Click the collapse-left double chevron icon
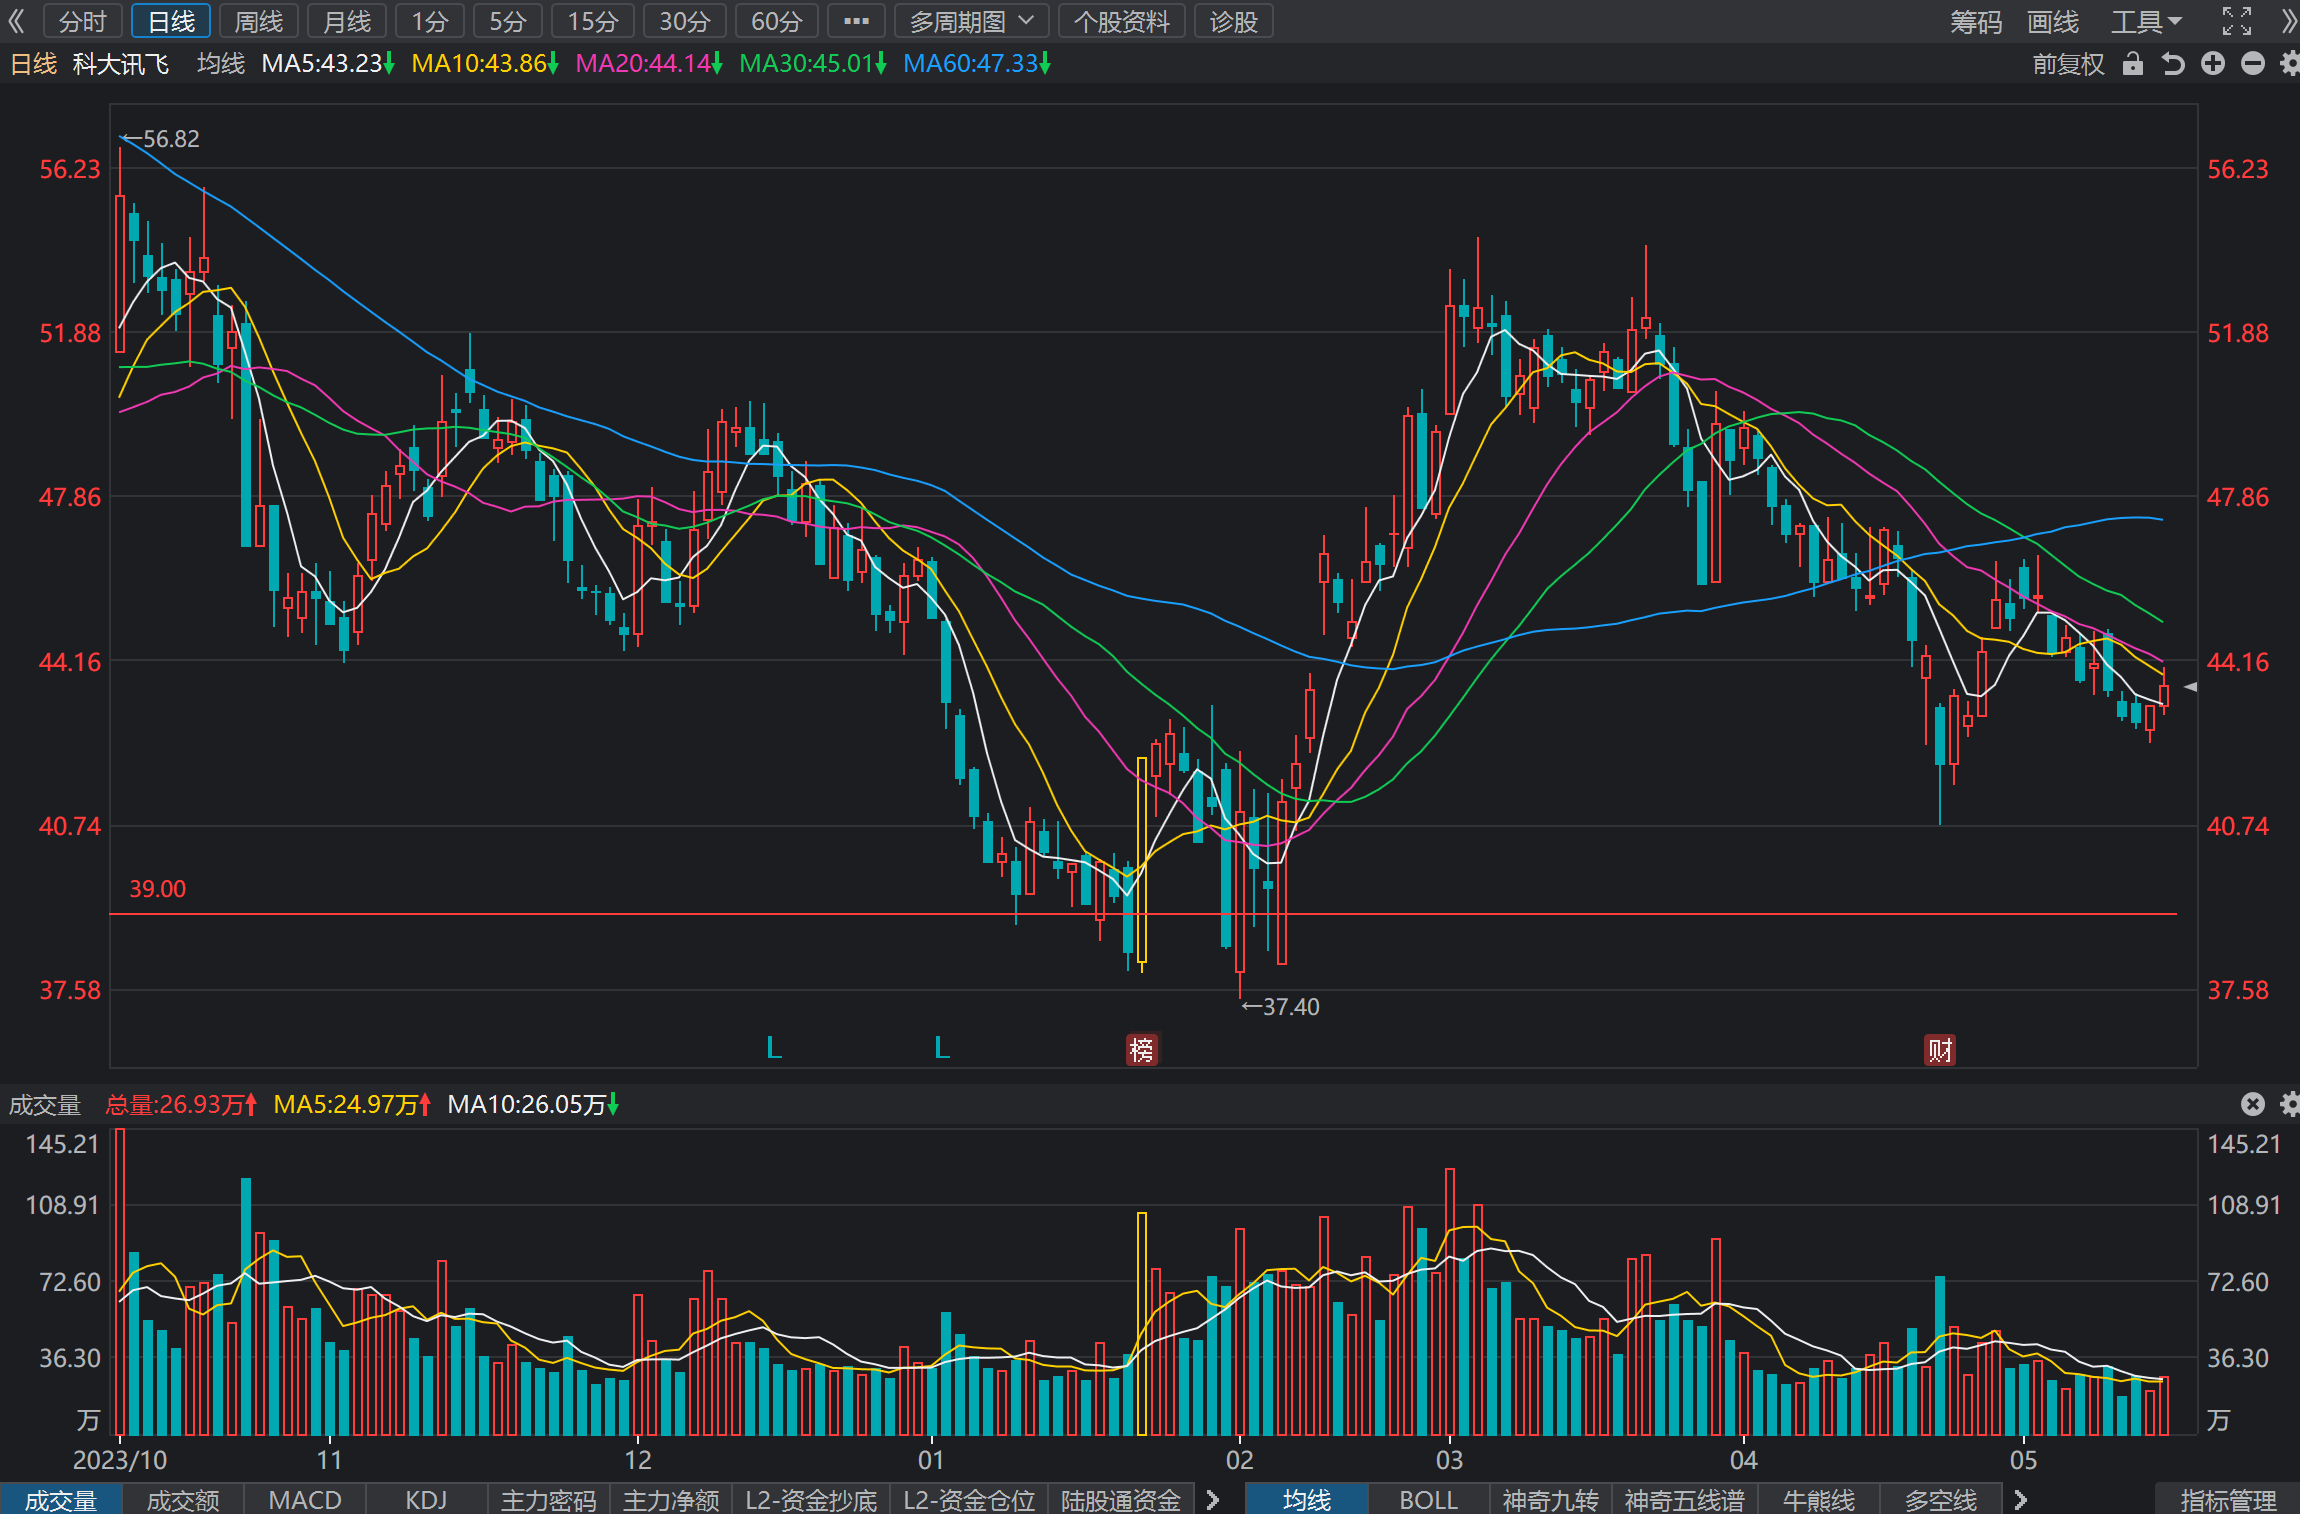 coord(16,21)
